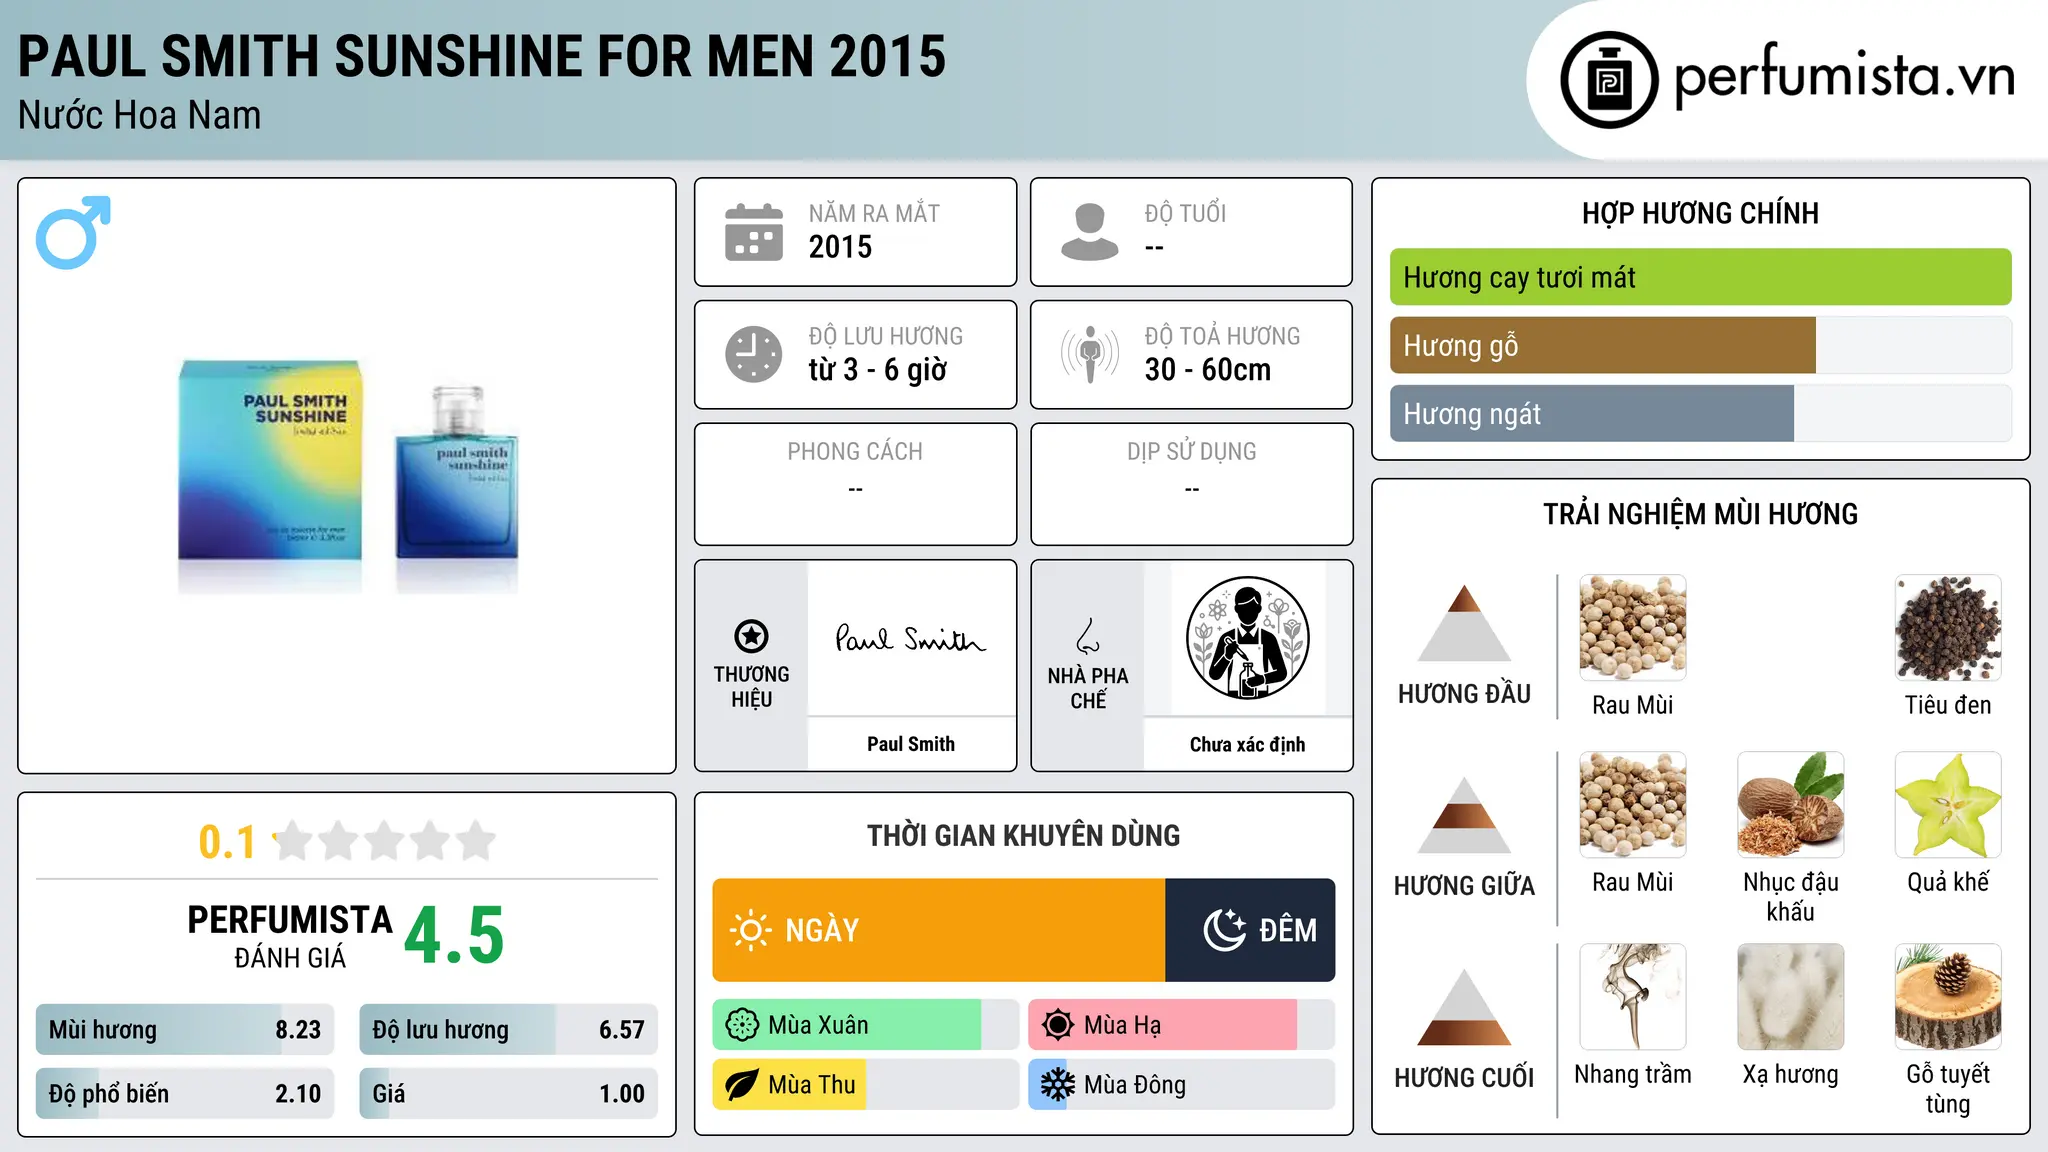Click the Rau Mùi image in Hương giữa row

pyautogui.click(x=1633, y=805)
